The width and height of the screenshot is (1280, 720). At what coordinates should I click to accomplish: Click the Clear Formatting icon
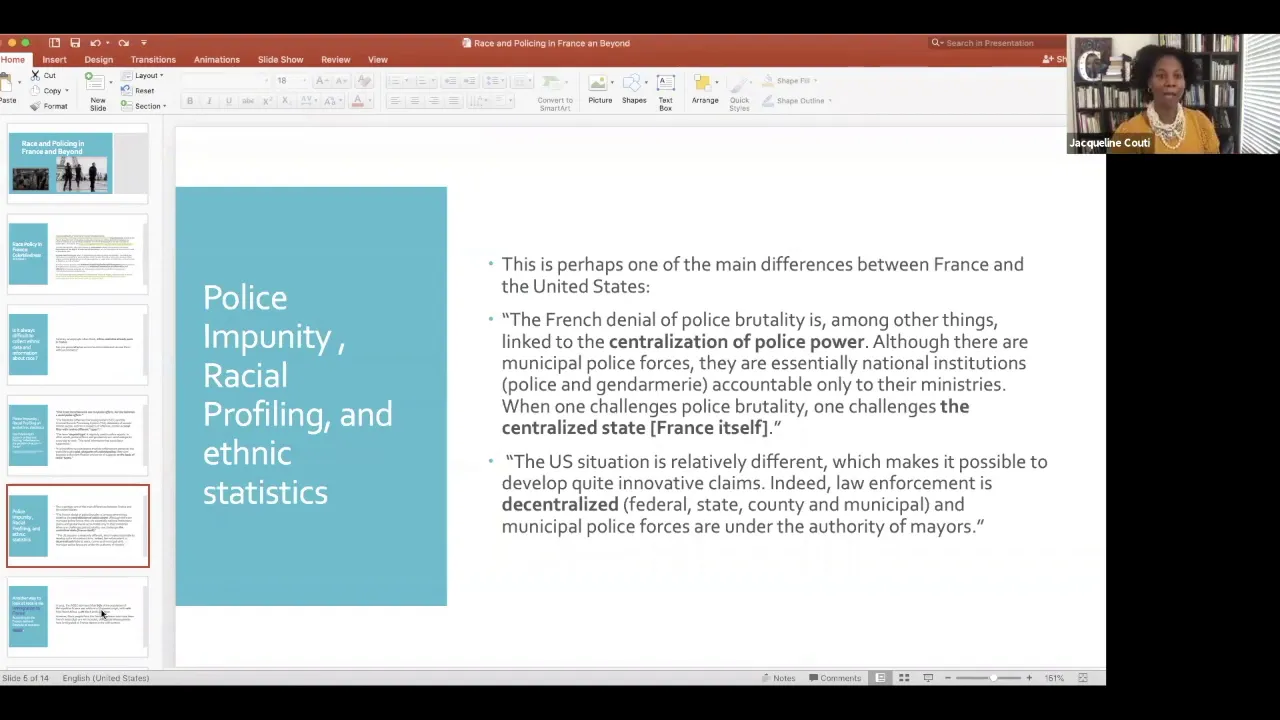pyautogui.click(x=365, y=81)
